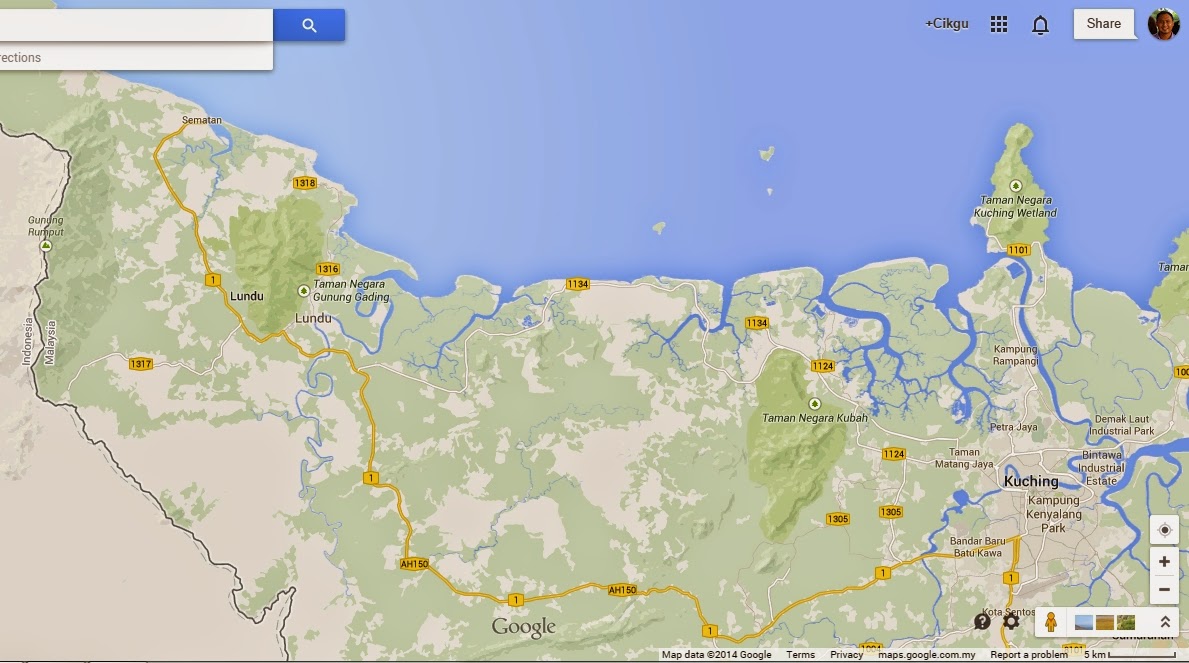
Task: Open the blue sky imagery thumbnail
Action: point(1084,623)
